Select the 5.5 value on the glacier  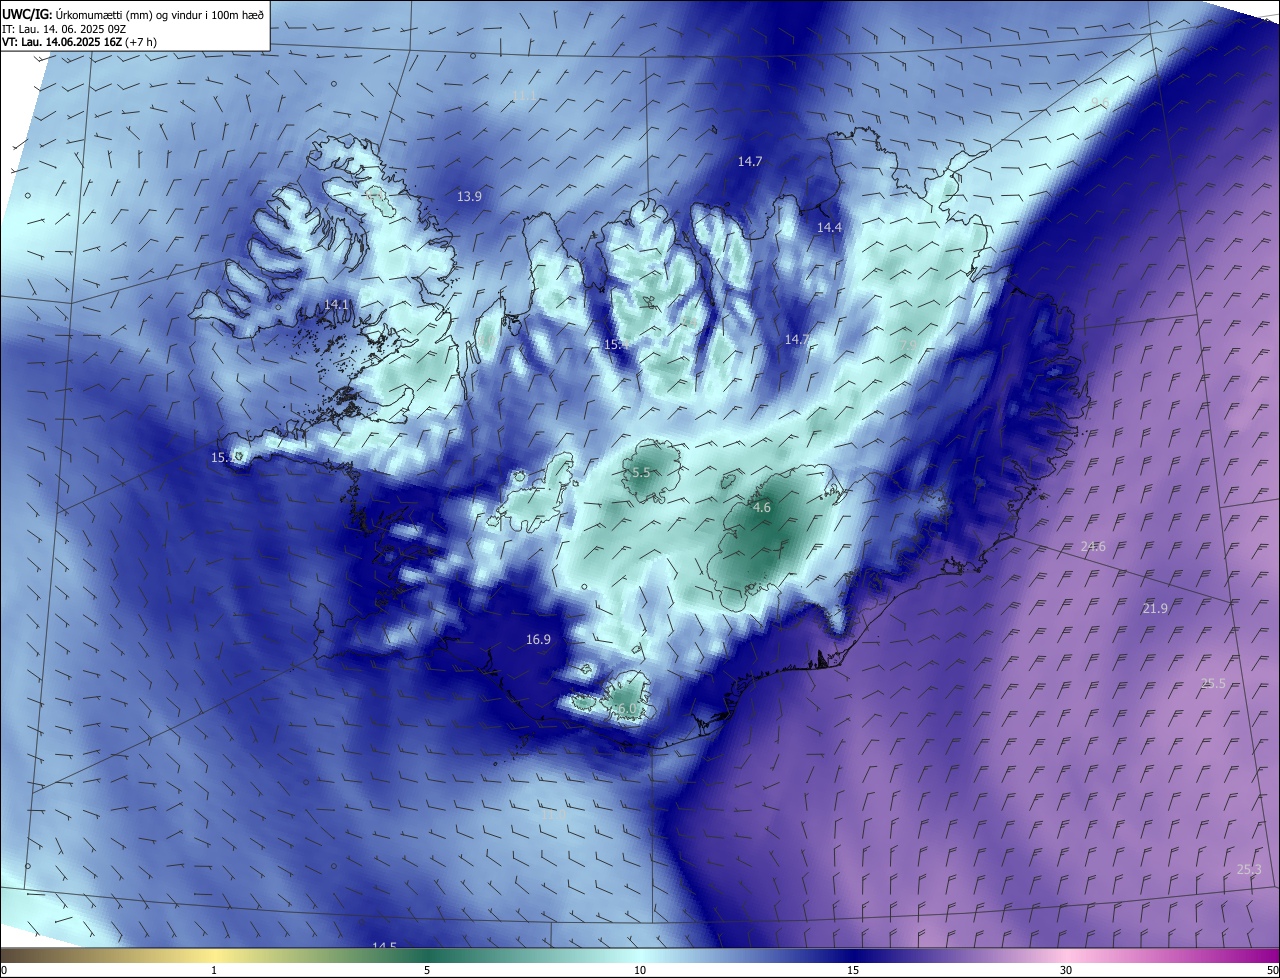point(641,472)
